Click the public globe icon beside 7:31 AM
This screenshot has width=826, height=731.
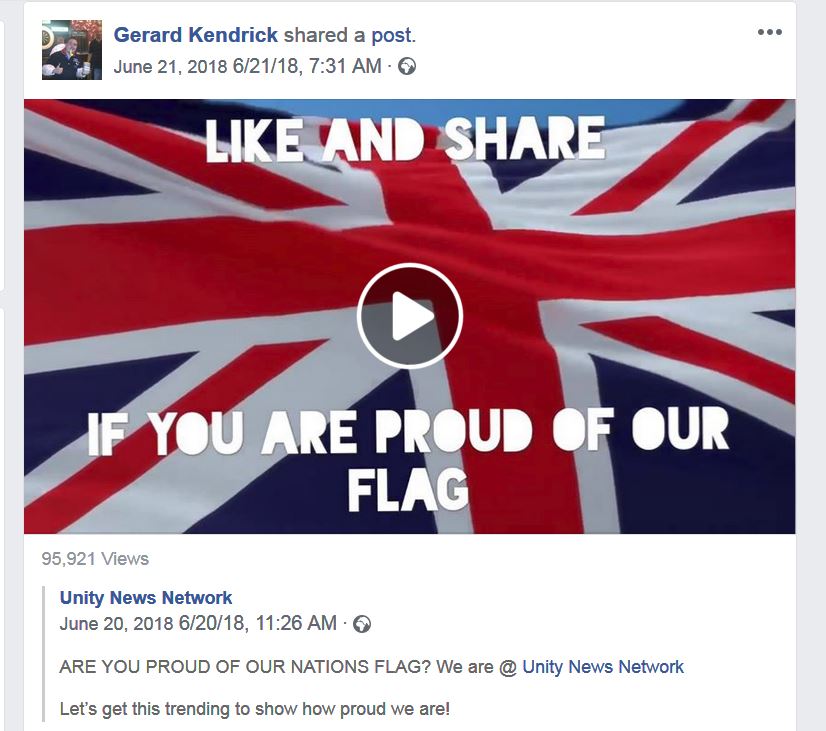407,67
